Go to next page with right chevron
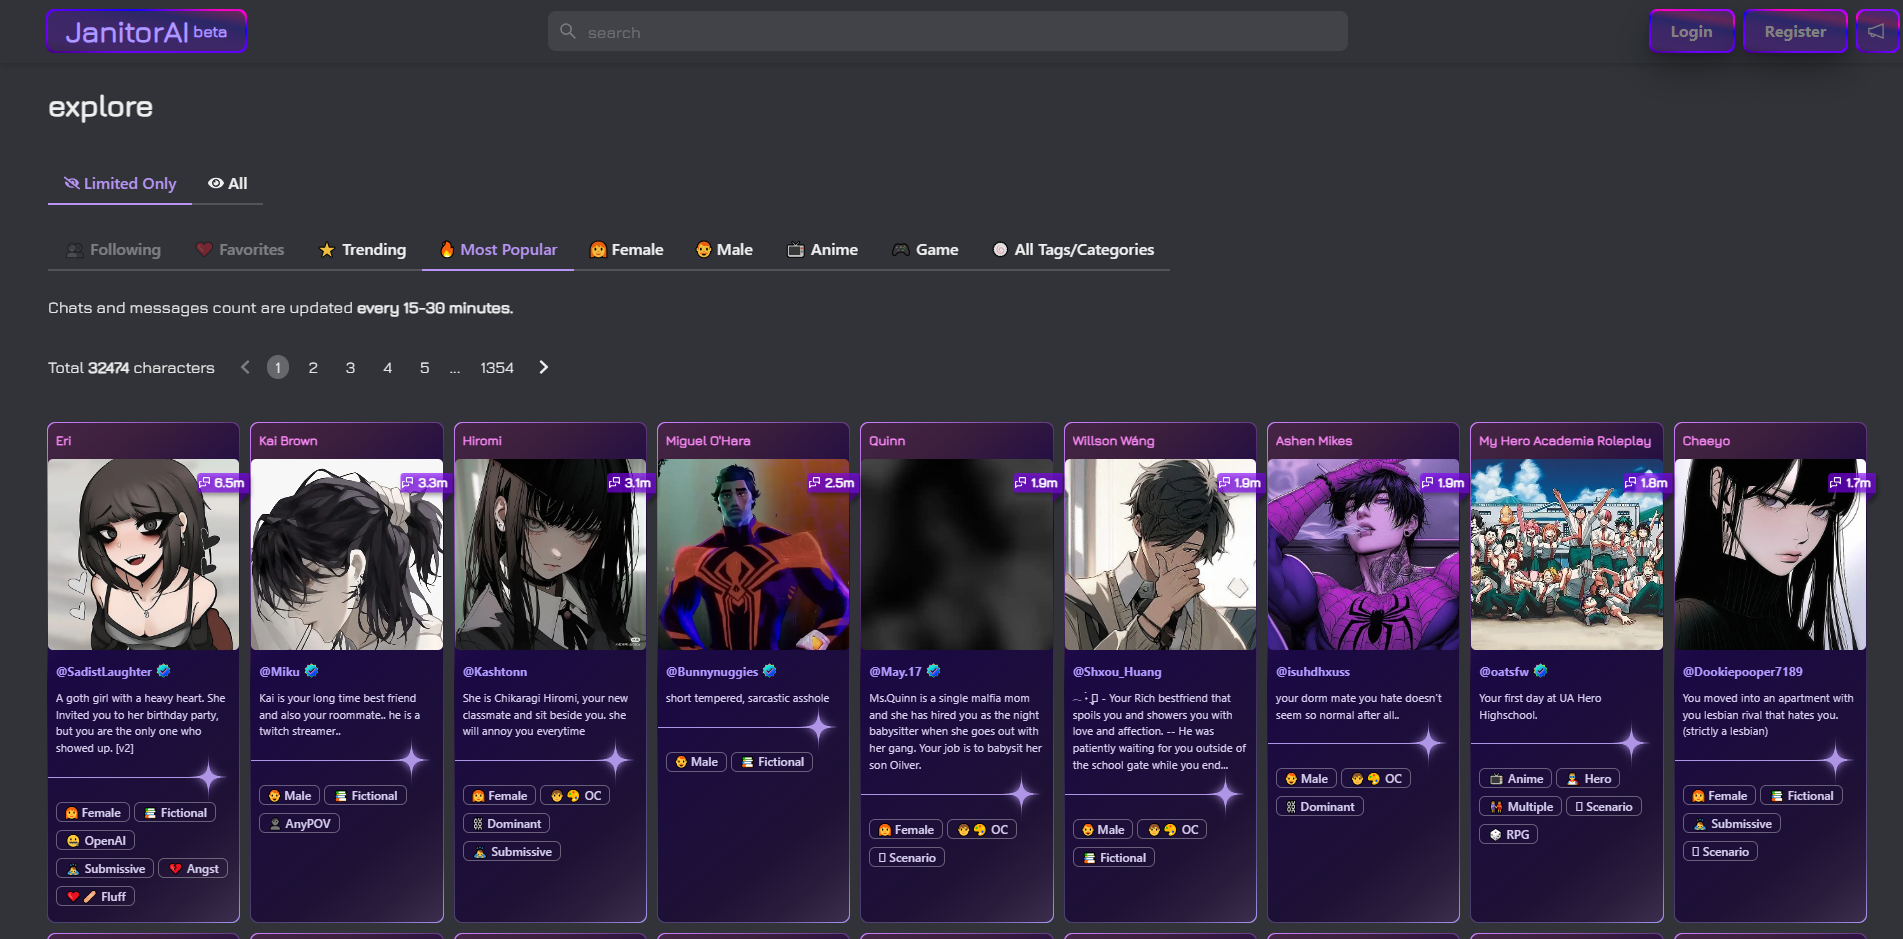Viewport: 1903px width, 939px height. [543, 368]
